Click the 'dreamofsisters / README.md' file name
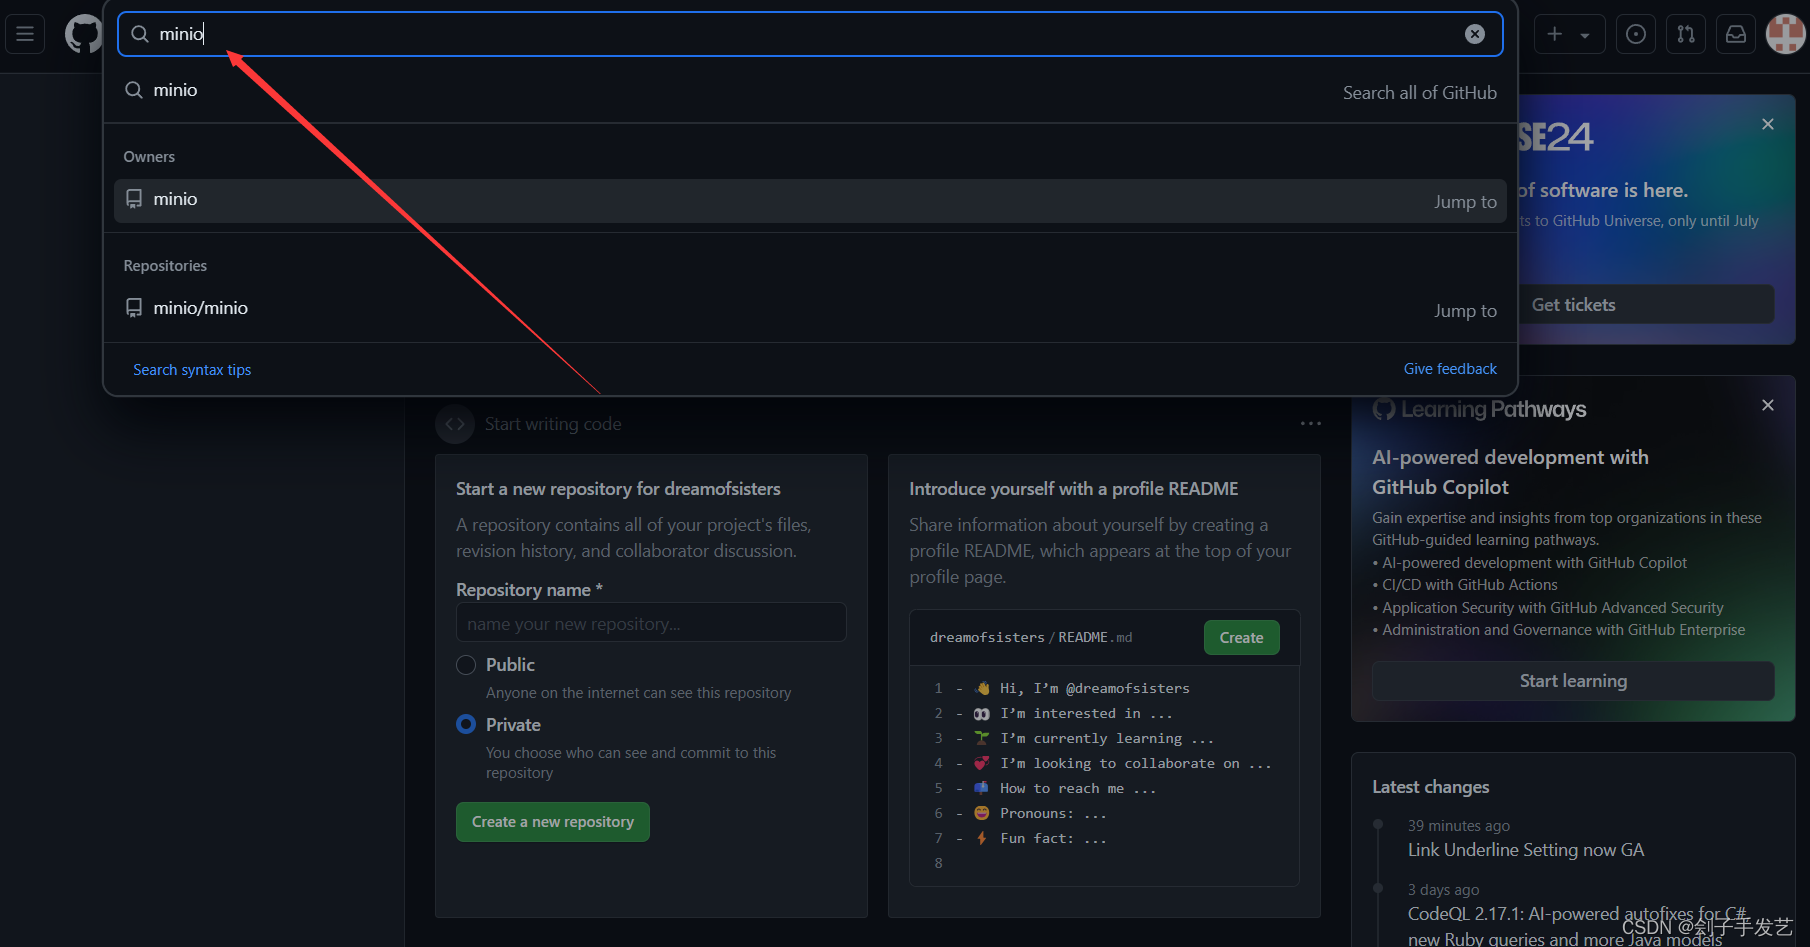 (x=1031, y=637)
